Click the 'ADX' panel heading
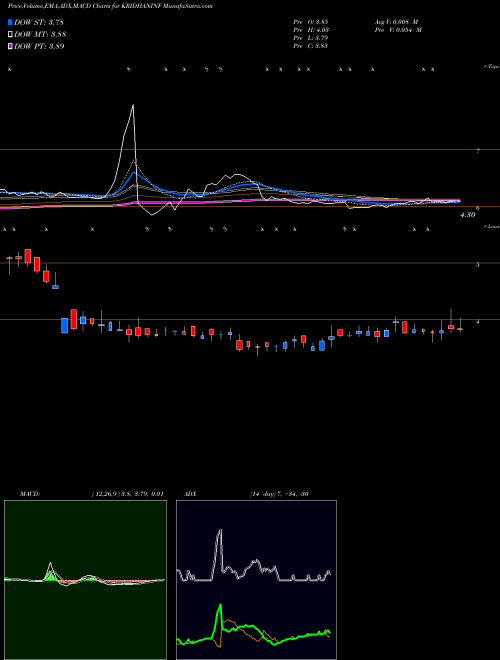Viewport: 500px width, 660px height. point(189,494)
